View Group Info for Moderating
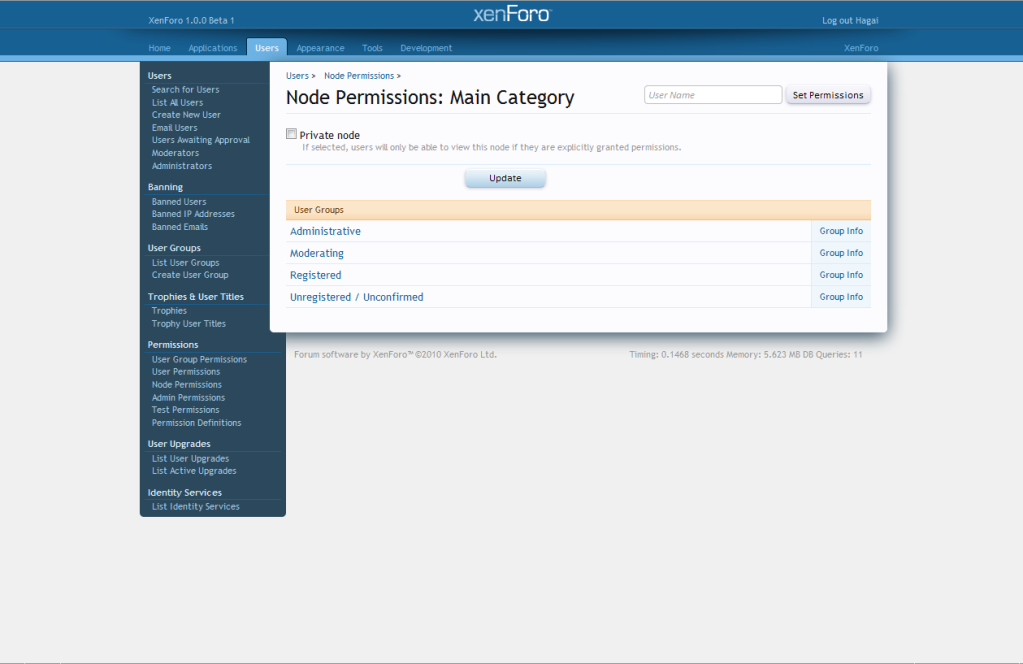This screenshot has height=664, width=1023. 841,253
